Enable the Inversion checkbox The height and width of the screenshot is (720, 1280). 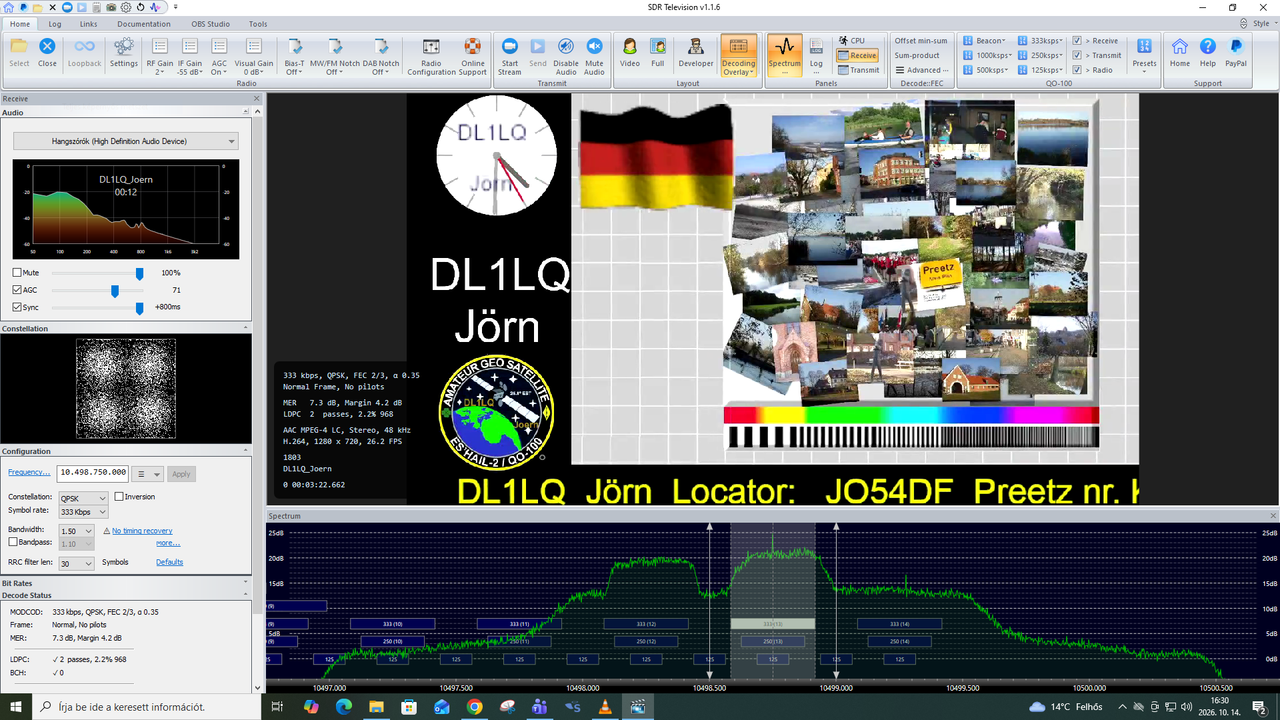coord(119,497)
